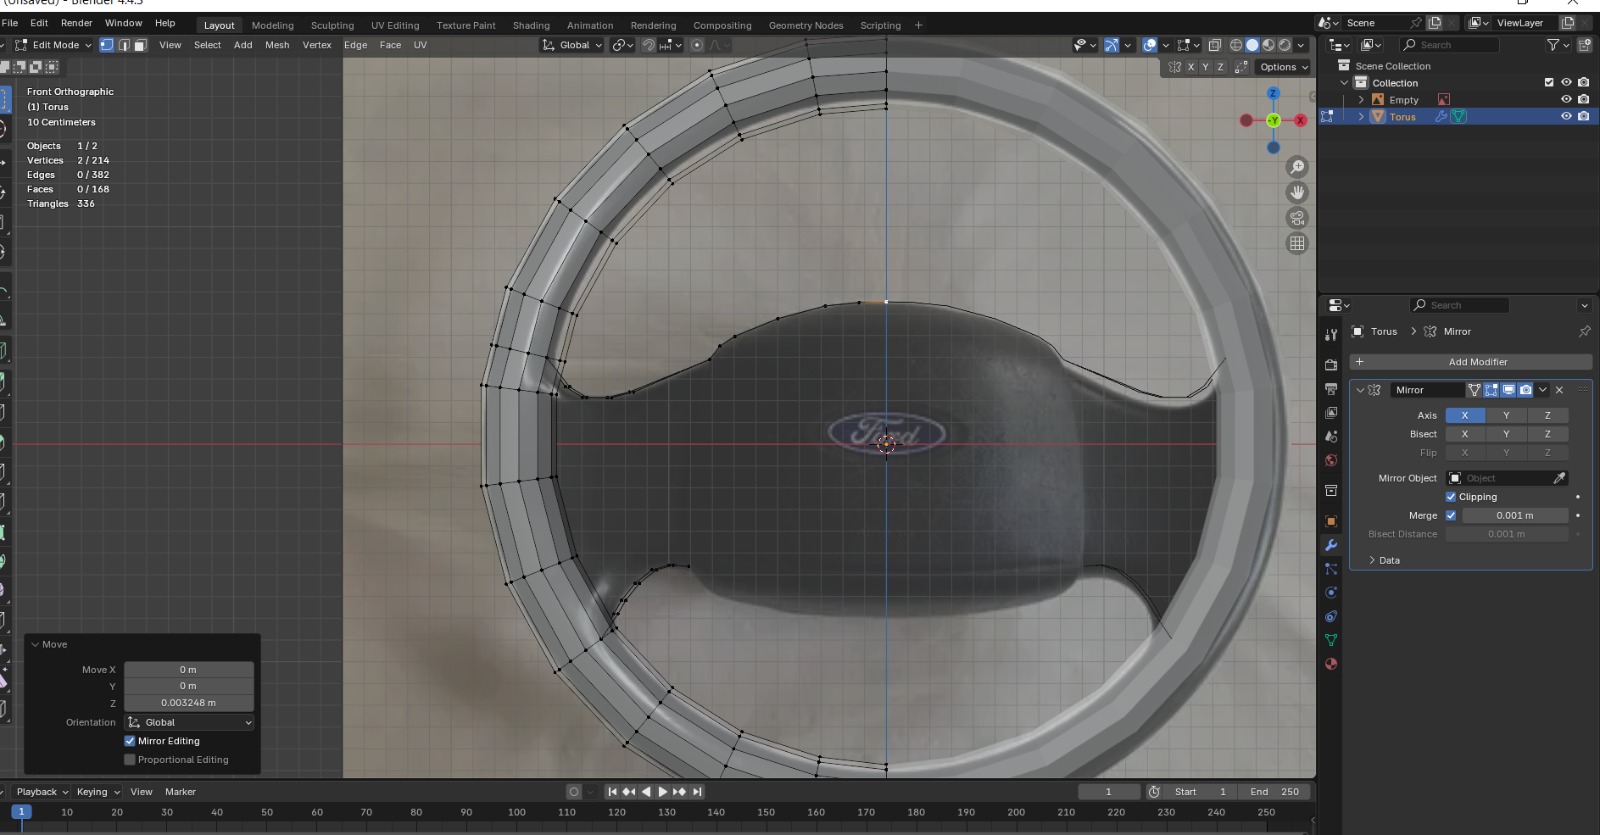Click the zoom magnifier icon in viewport
1600x835 pixels.
click(1297, 167)
